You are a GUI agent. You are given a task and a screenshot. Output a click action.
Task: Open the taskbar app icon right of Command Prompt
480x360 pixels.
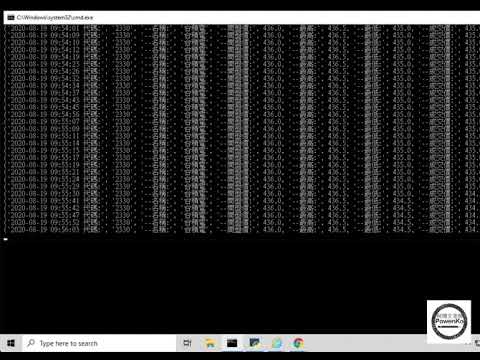(x=254, y=343)
